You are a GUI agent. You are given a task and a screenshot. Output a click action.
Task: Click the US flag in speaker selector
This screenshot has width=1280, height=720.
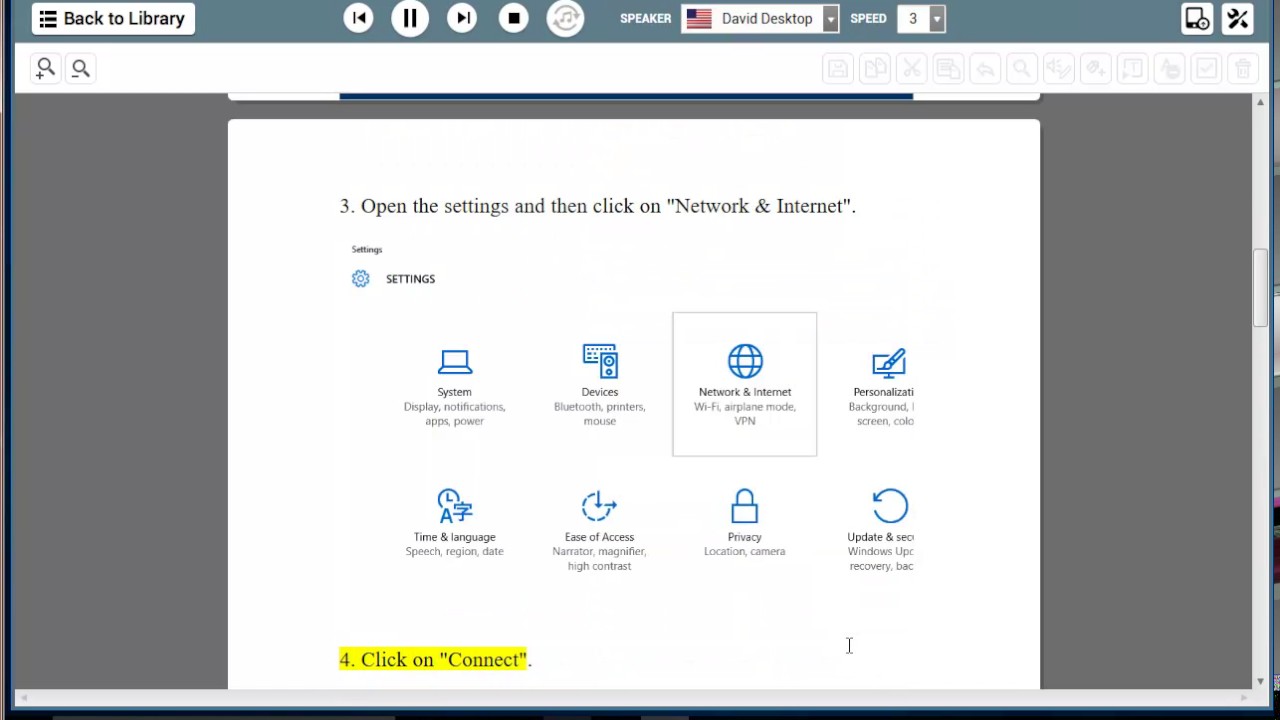pos(699,19)
